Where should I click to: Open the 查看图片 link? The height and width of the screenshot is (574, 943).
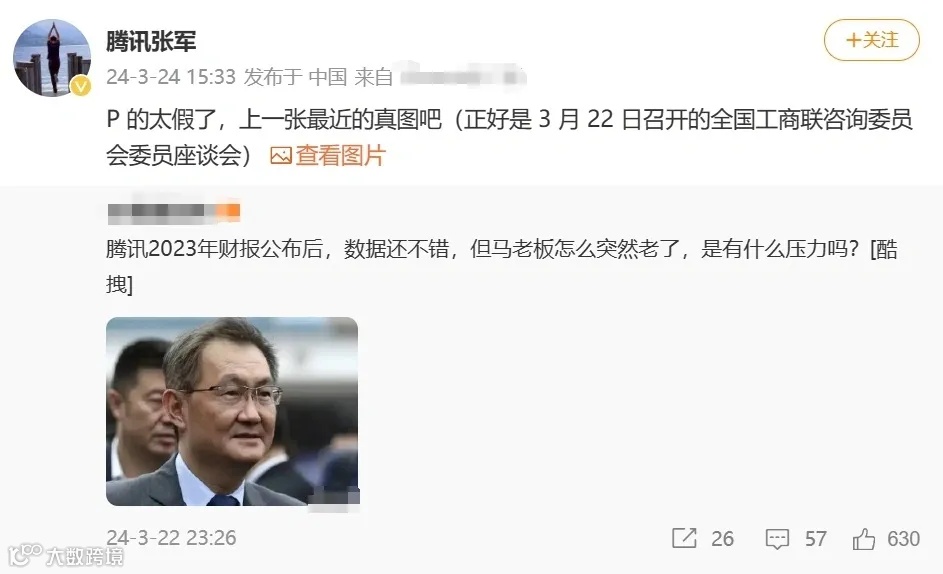(x=340, y=156)
